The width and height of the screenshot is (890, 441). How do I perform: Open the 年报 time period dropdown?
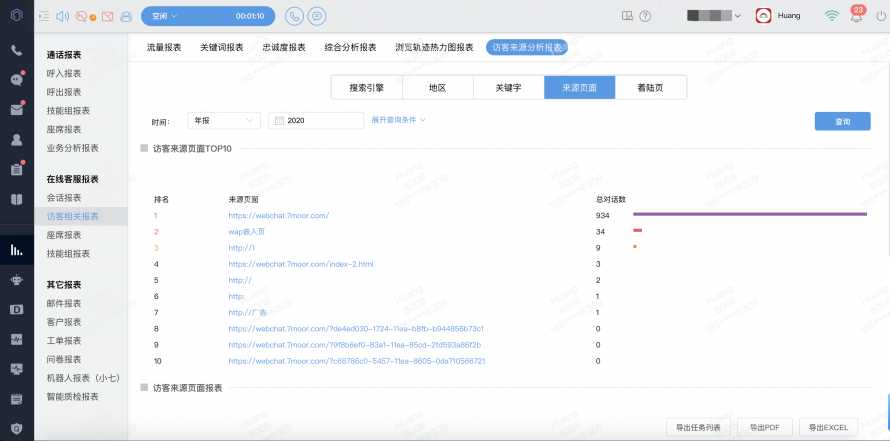click(224, 121)
